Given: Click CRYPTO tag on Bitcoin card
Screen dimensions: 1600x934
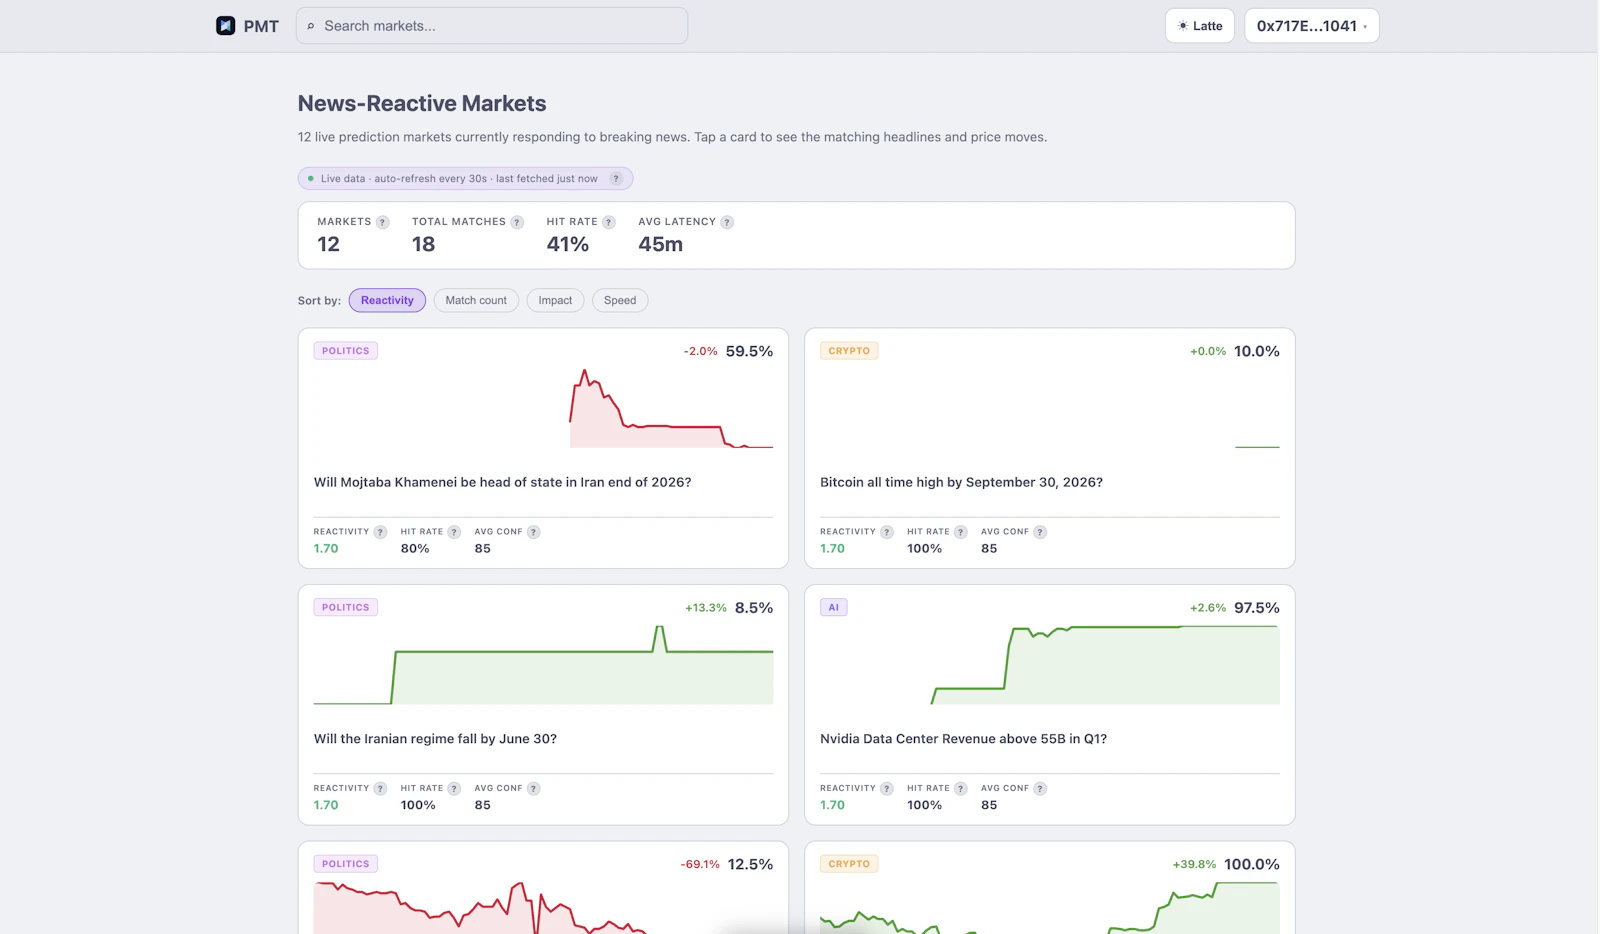Looking at the screenshot, I should (x=849, y=351).
